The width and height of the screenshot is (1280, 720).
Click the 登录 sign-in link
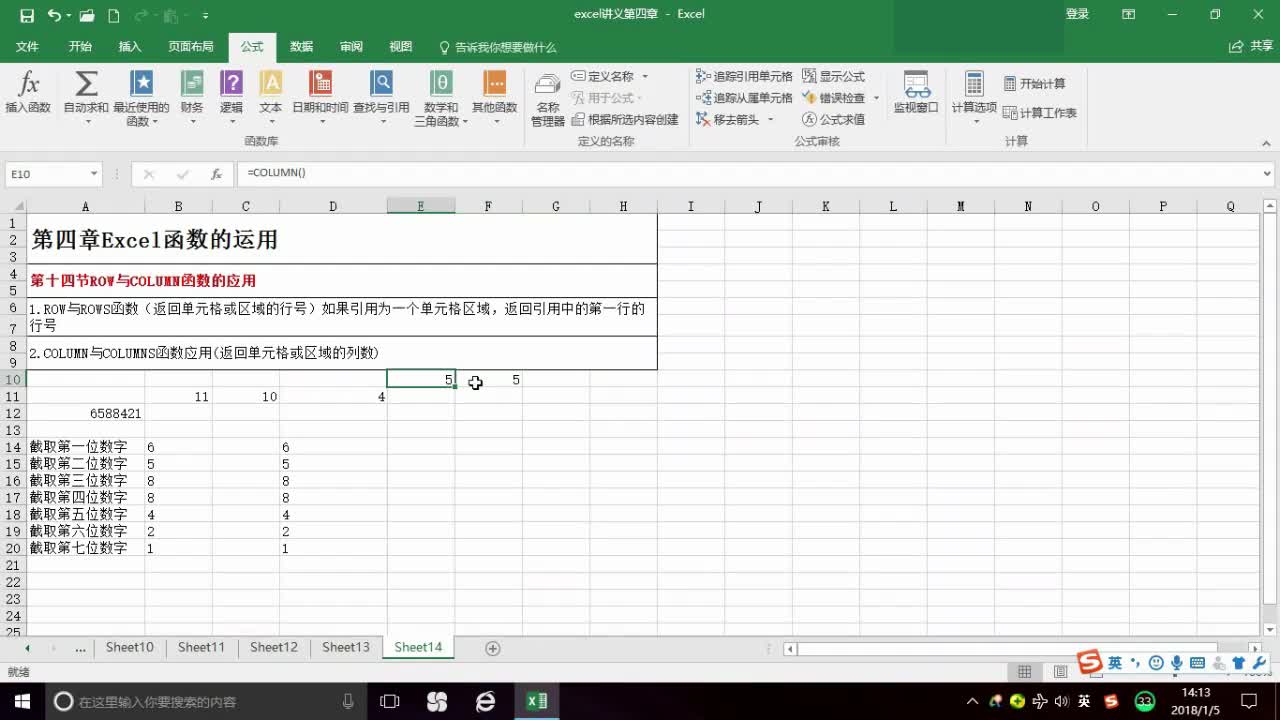pyautogui.click(x=1077, y=14)
